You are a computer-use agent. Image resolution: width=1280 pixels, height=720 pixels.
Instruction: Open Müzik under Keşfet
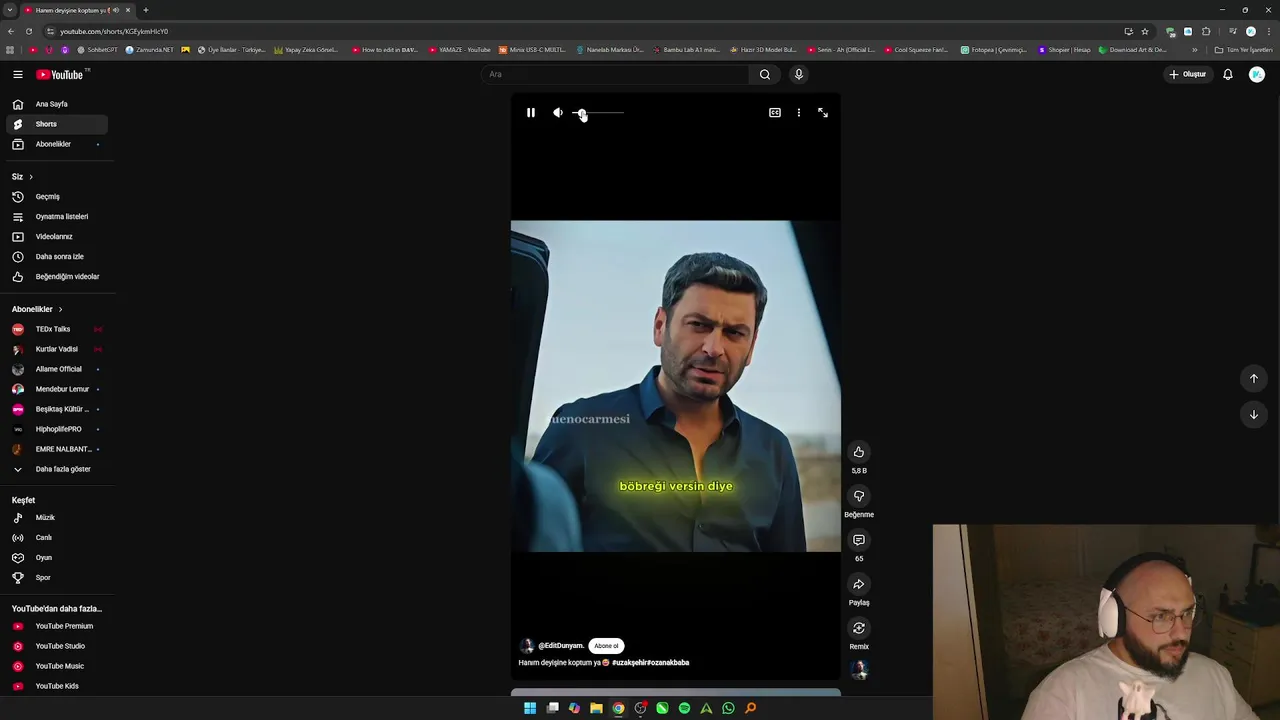[56, 518]
